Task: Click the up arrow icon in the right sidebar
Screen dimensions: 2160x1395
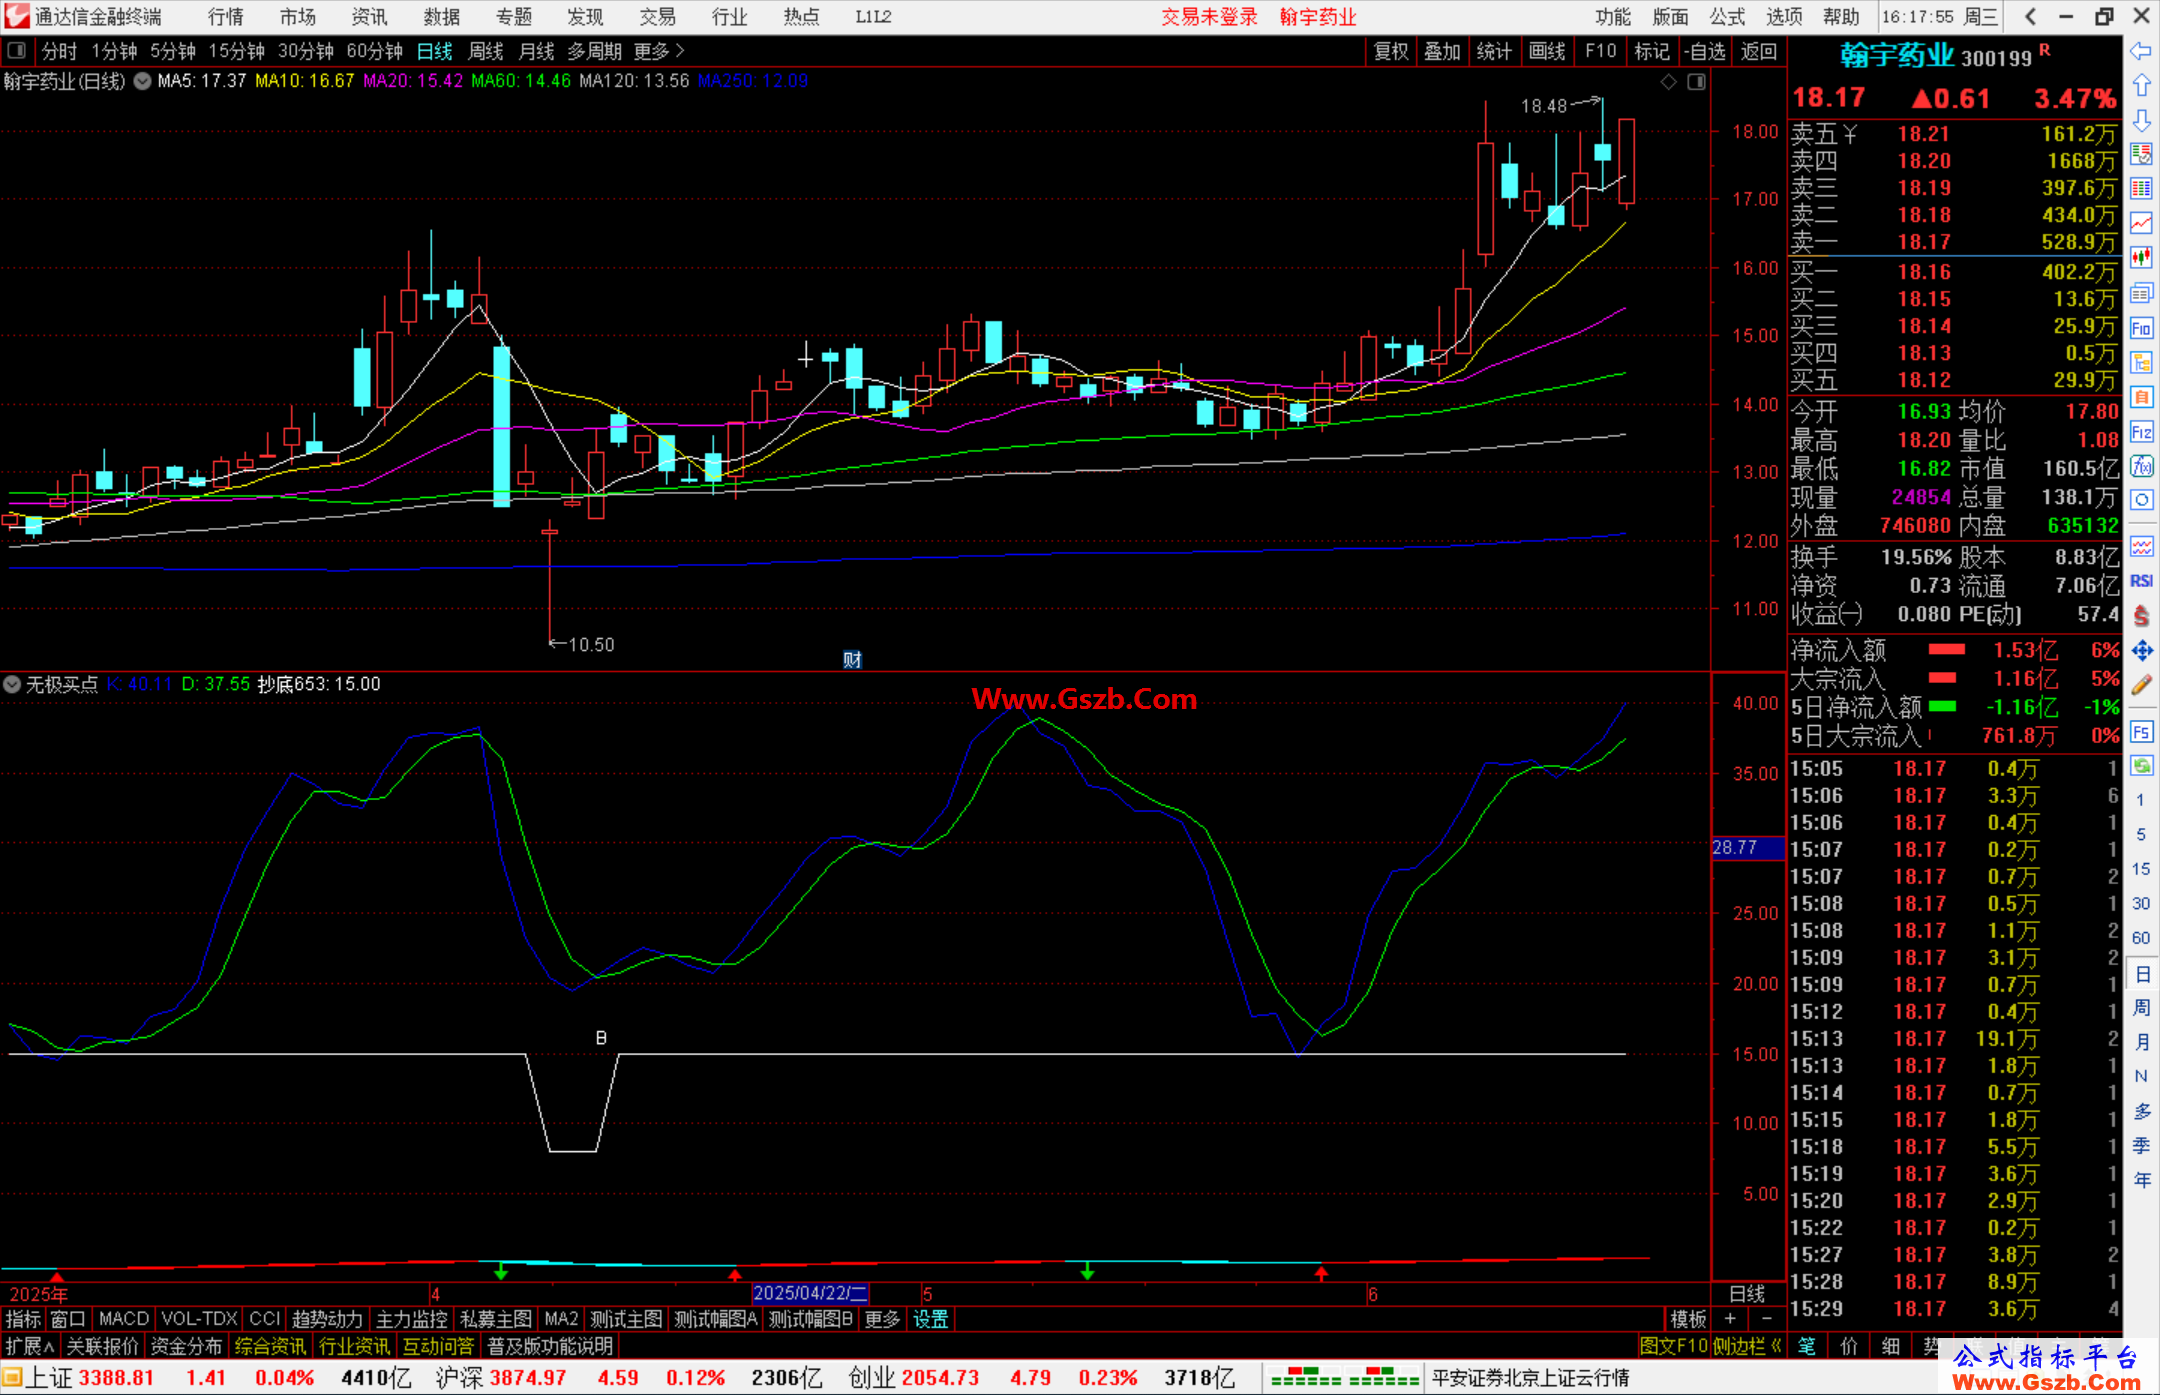Action: tap(2141, 86)
